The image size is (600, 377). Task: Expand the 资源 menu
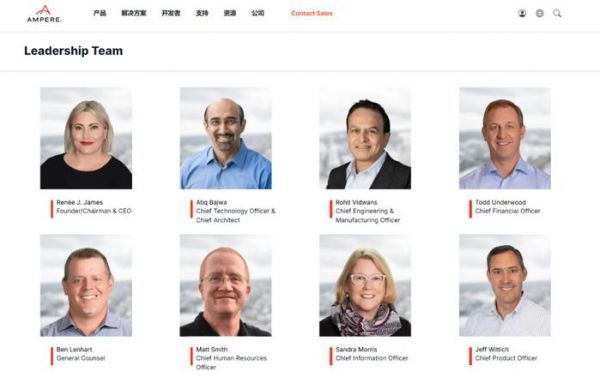point(230,13)
